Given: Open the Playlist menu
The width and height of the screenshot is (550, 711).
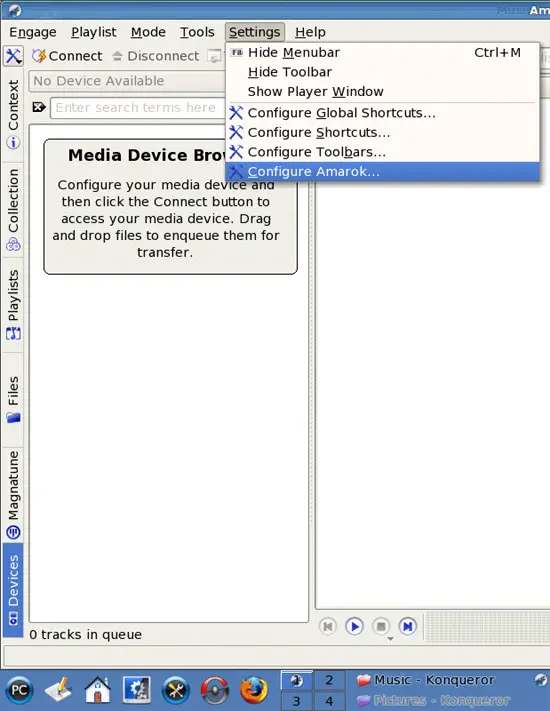Looking at the screenshot, I should pyautogui.click(x=93, y=32).
